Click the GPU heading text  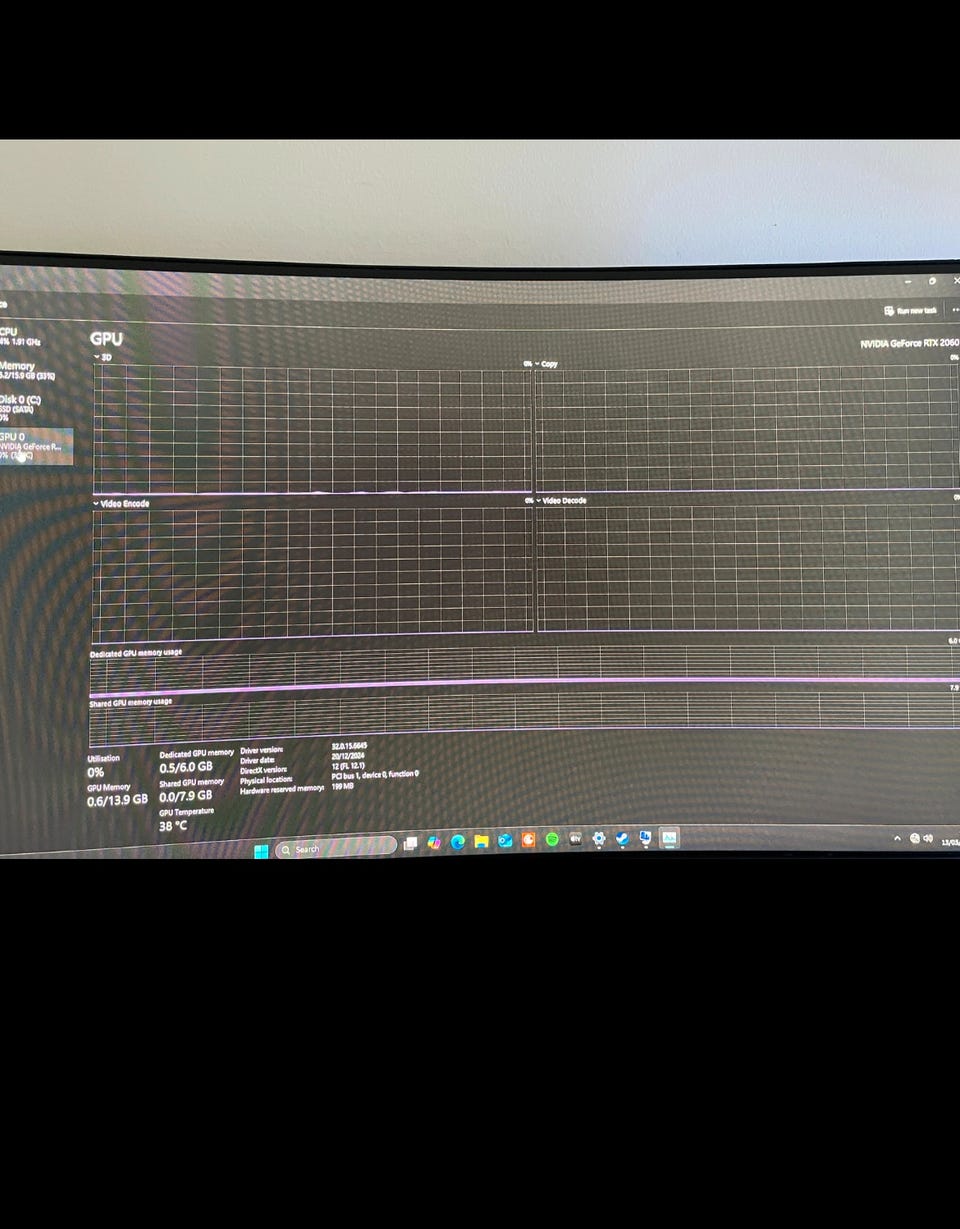(x=106, y=339)
